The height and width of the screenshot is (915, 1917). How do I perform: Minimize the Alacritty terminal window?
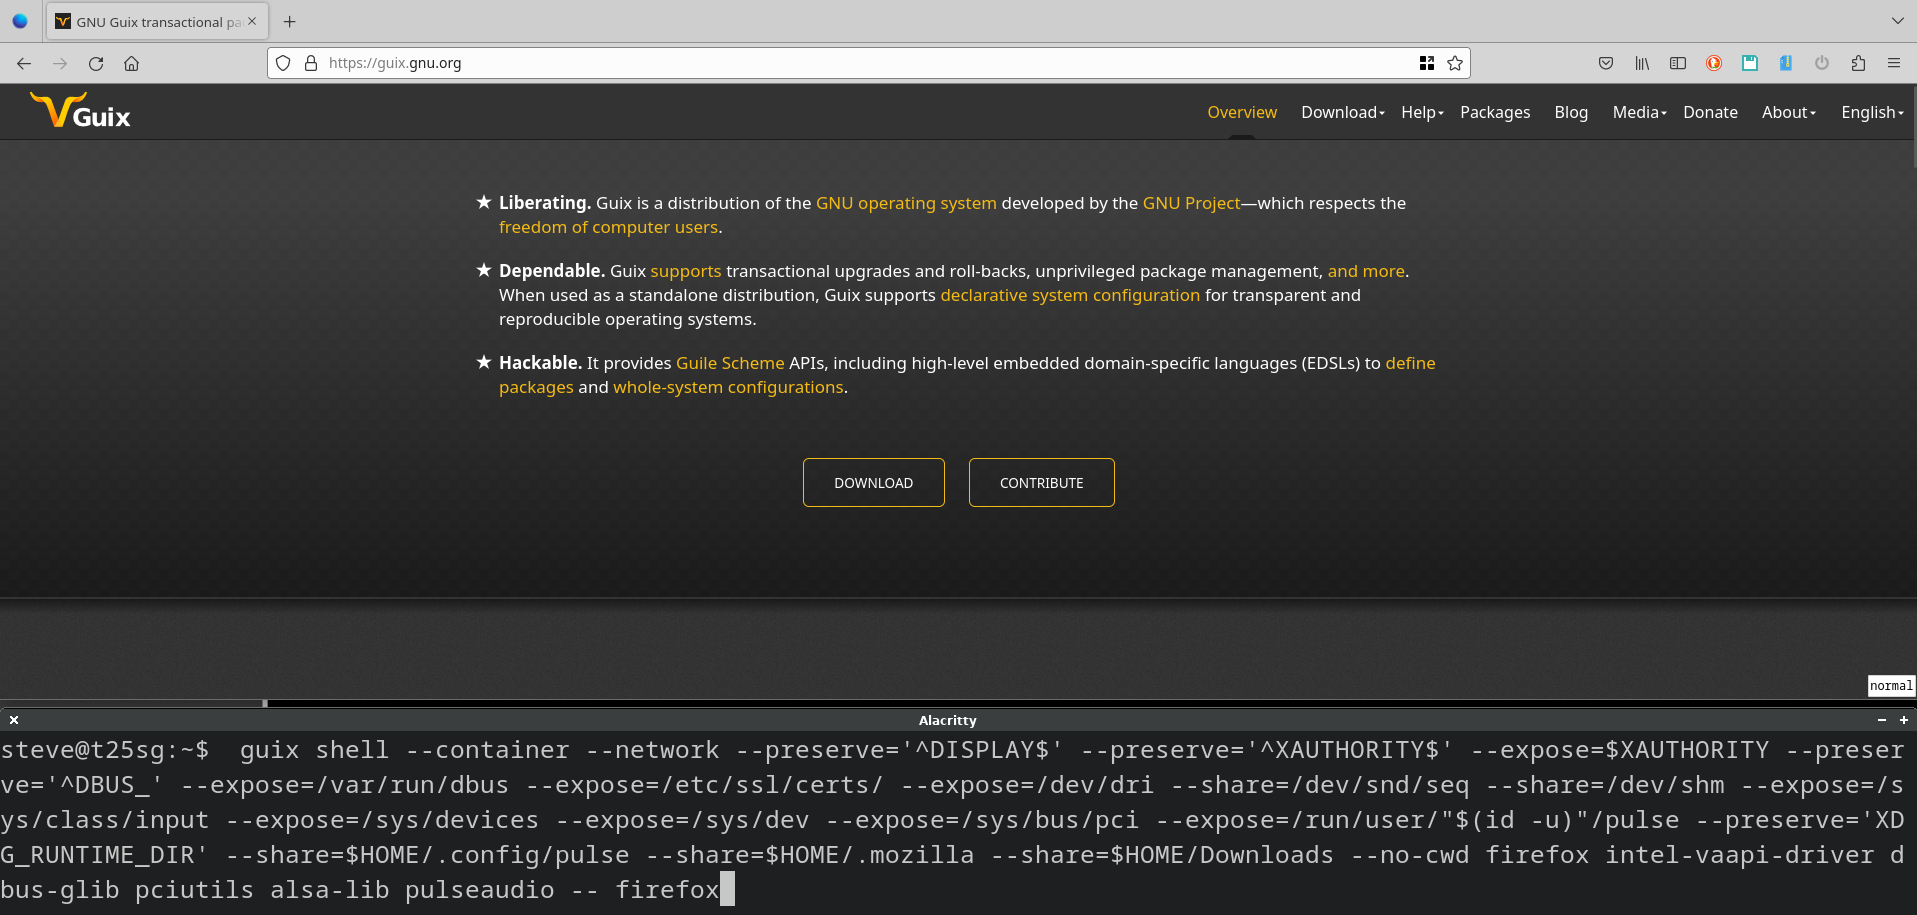pyautogui.click(x=1882, y=720)
